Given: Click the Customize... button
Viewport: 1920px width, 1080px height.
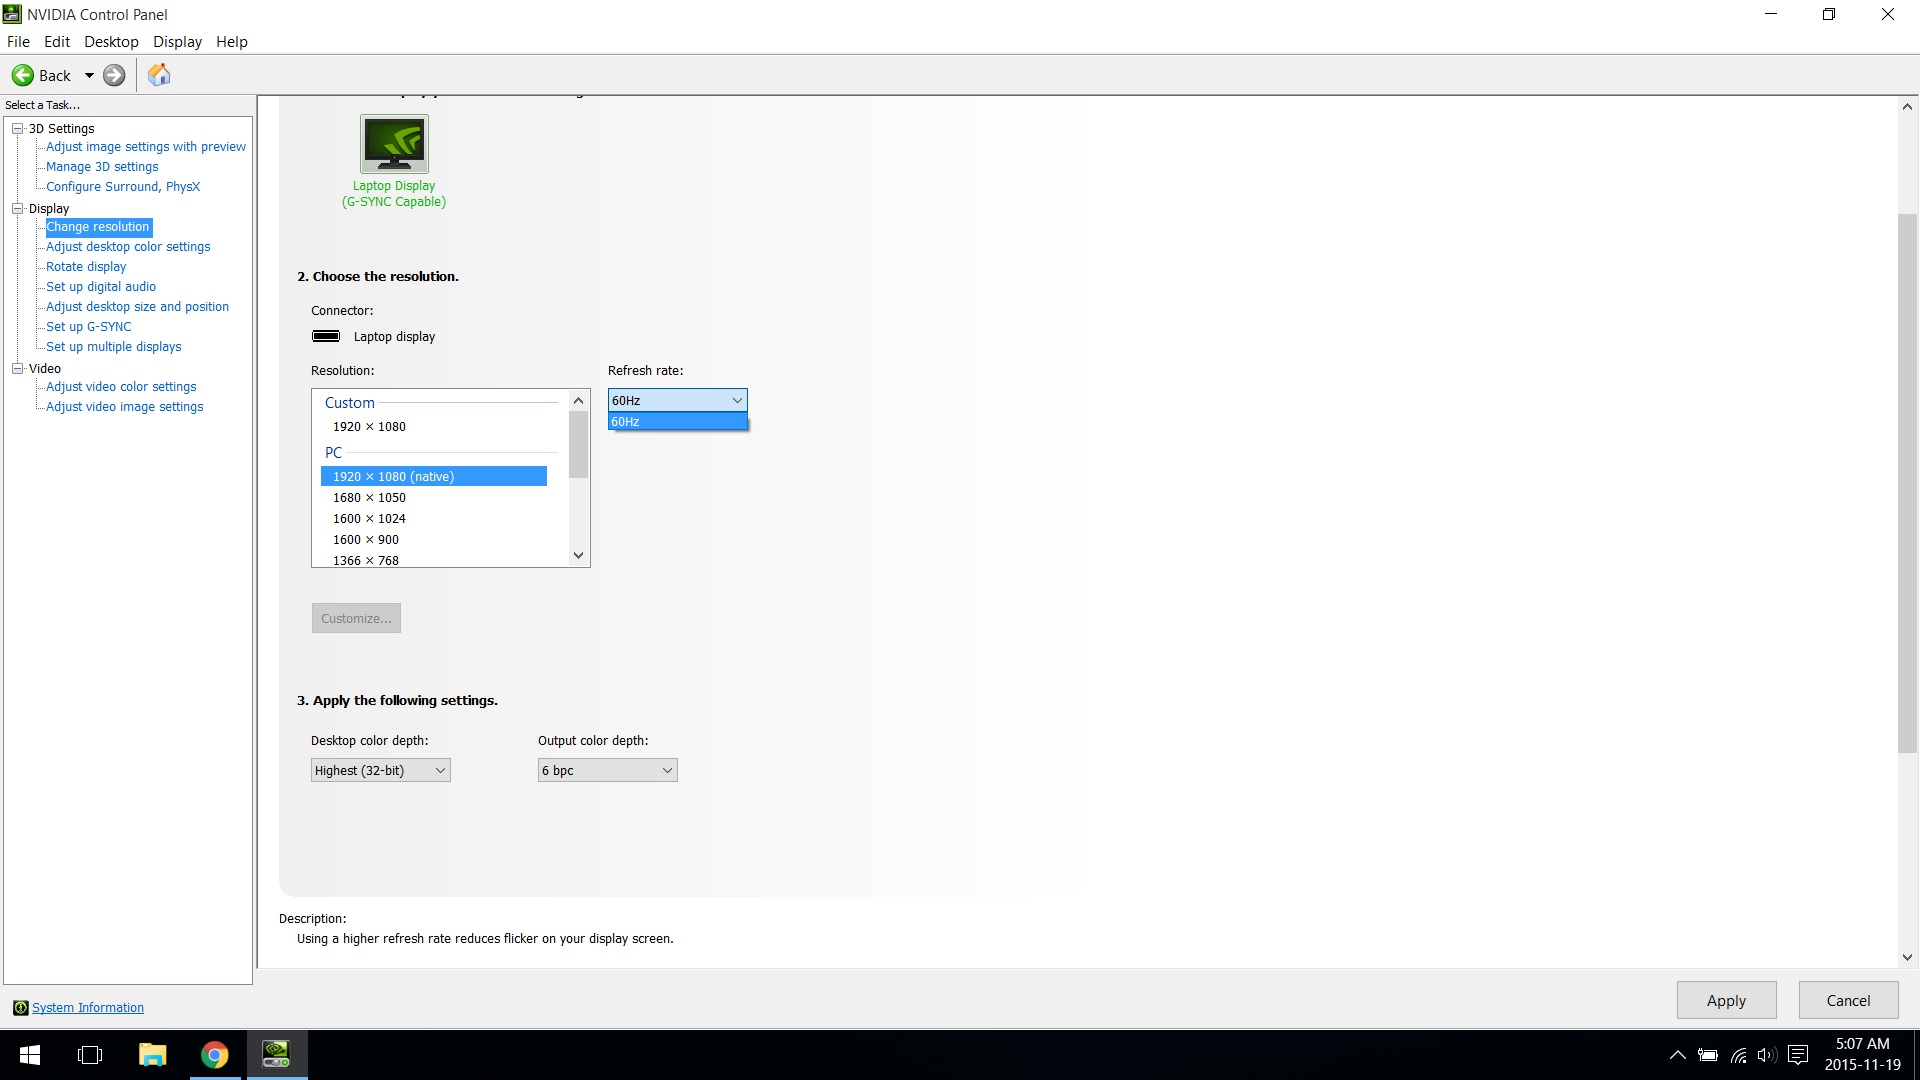Looking at the screenshot, I should coord(356,618).
